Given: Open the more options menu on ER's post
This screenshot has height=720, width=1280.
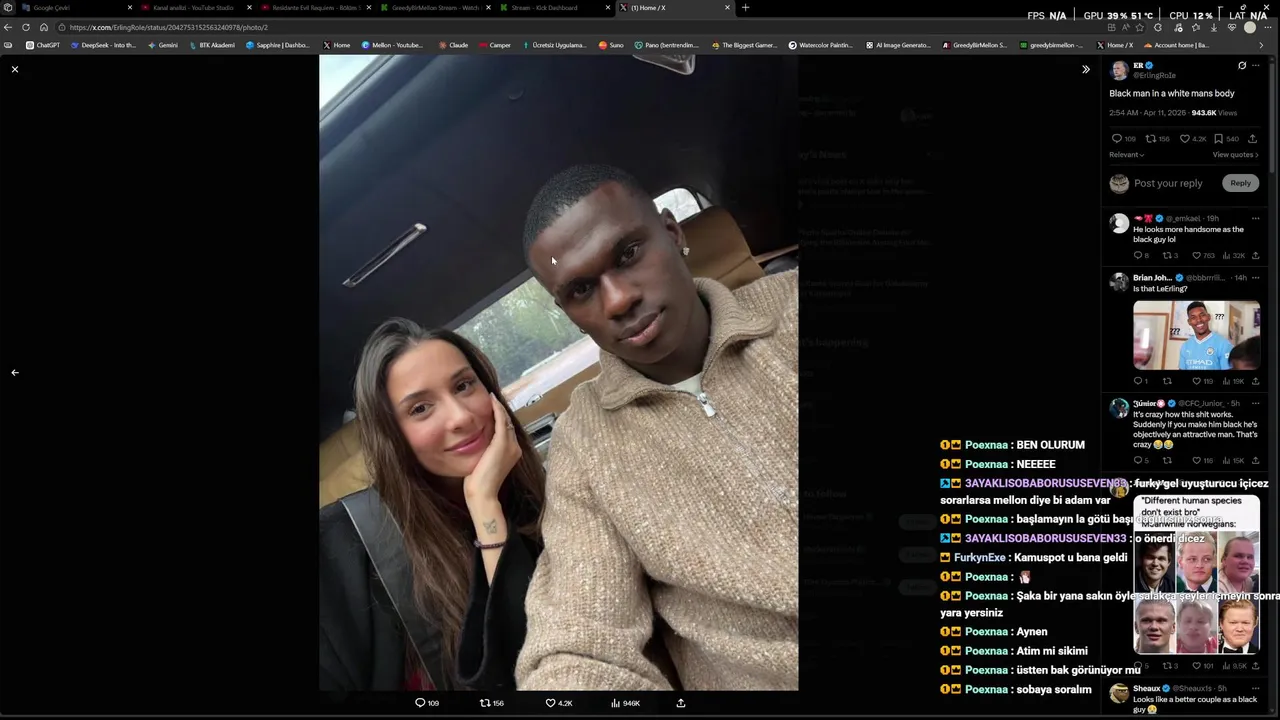Looking at the screenshot, I should (x=1256, y=66).
